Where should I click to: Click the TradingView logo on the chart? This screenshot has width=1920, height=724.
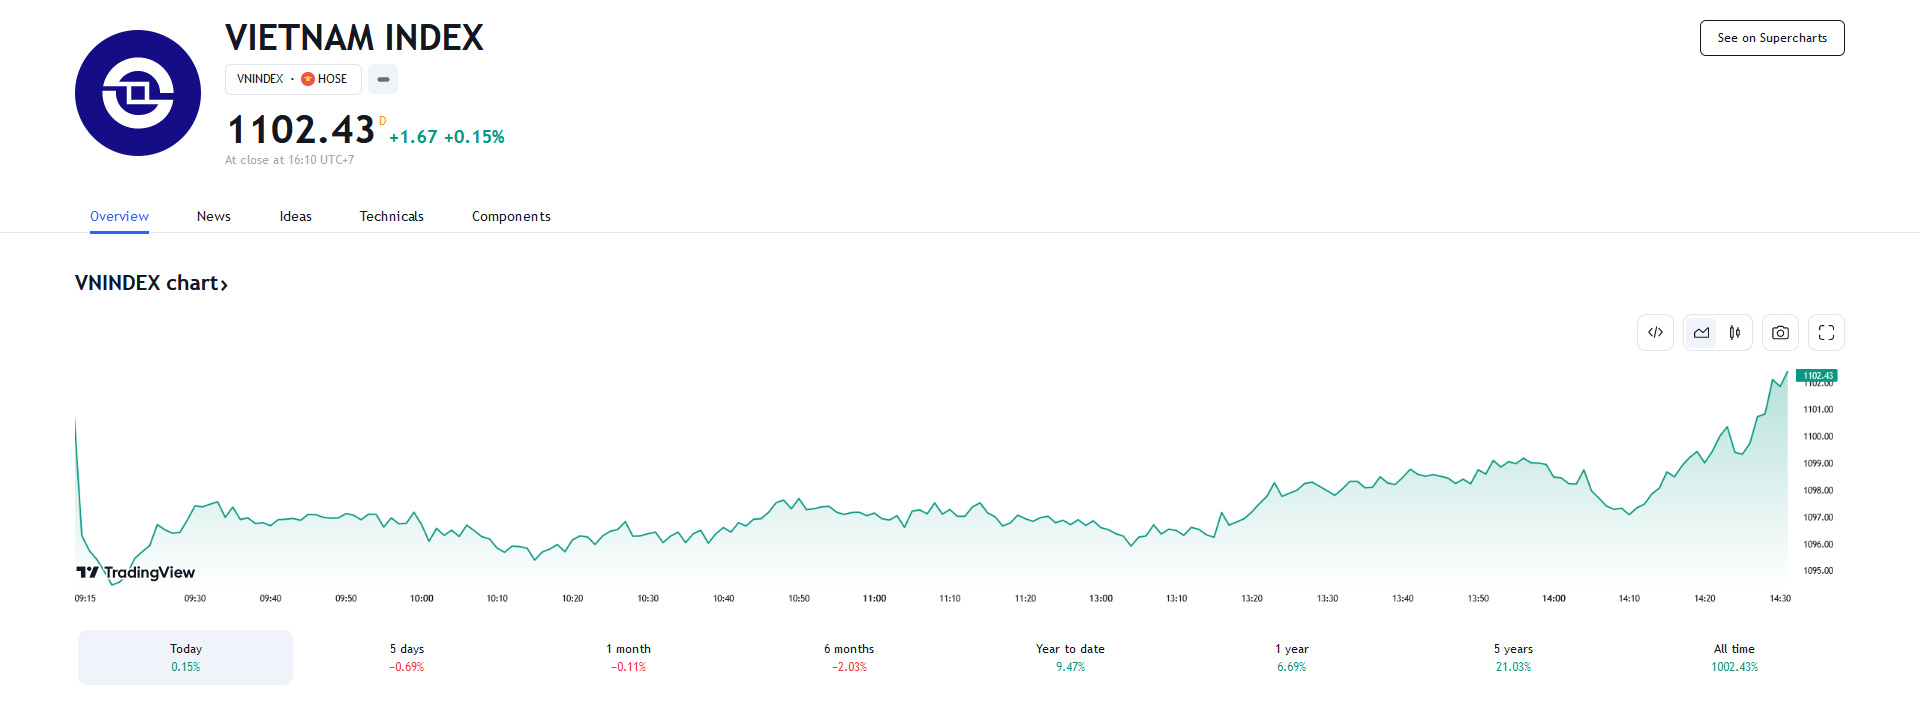[136, 572]
